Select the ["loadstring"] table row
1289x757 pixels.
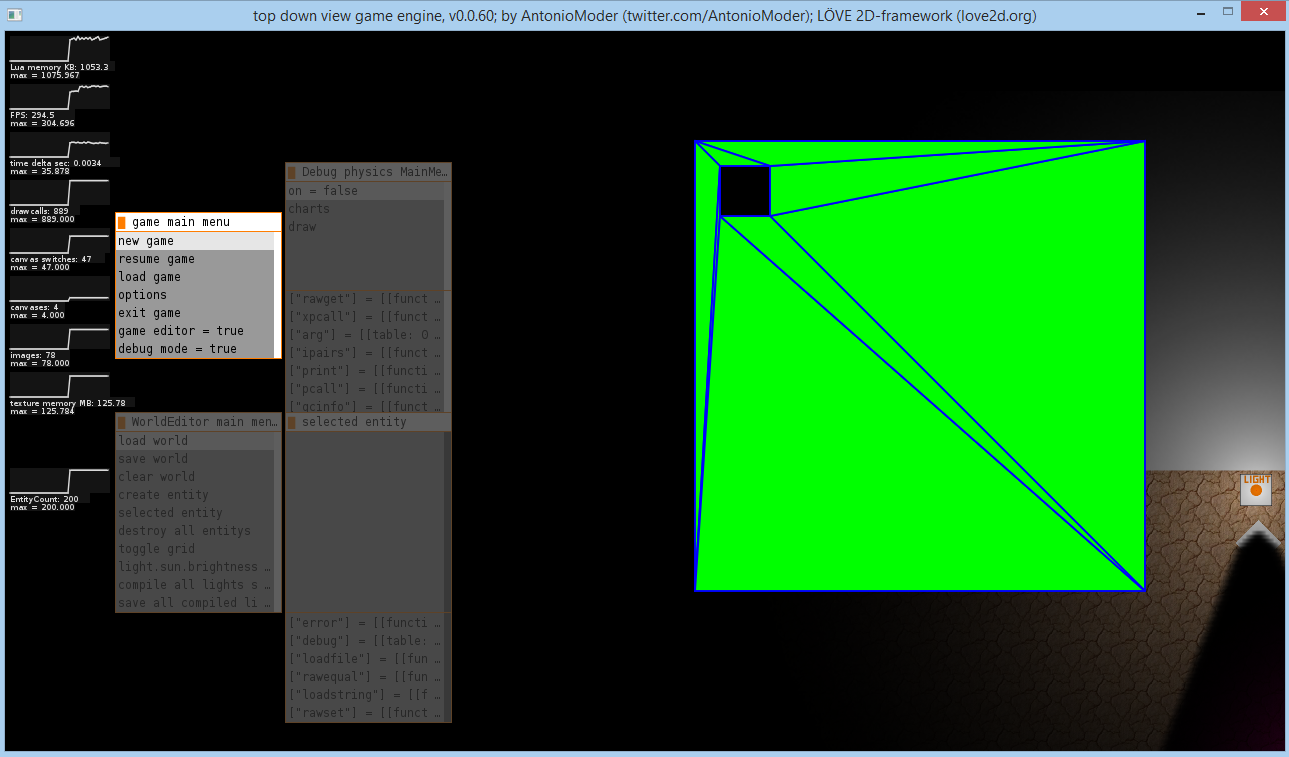tap(365, 695)
